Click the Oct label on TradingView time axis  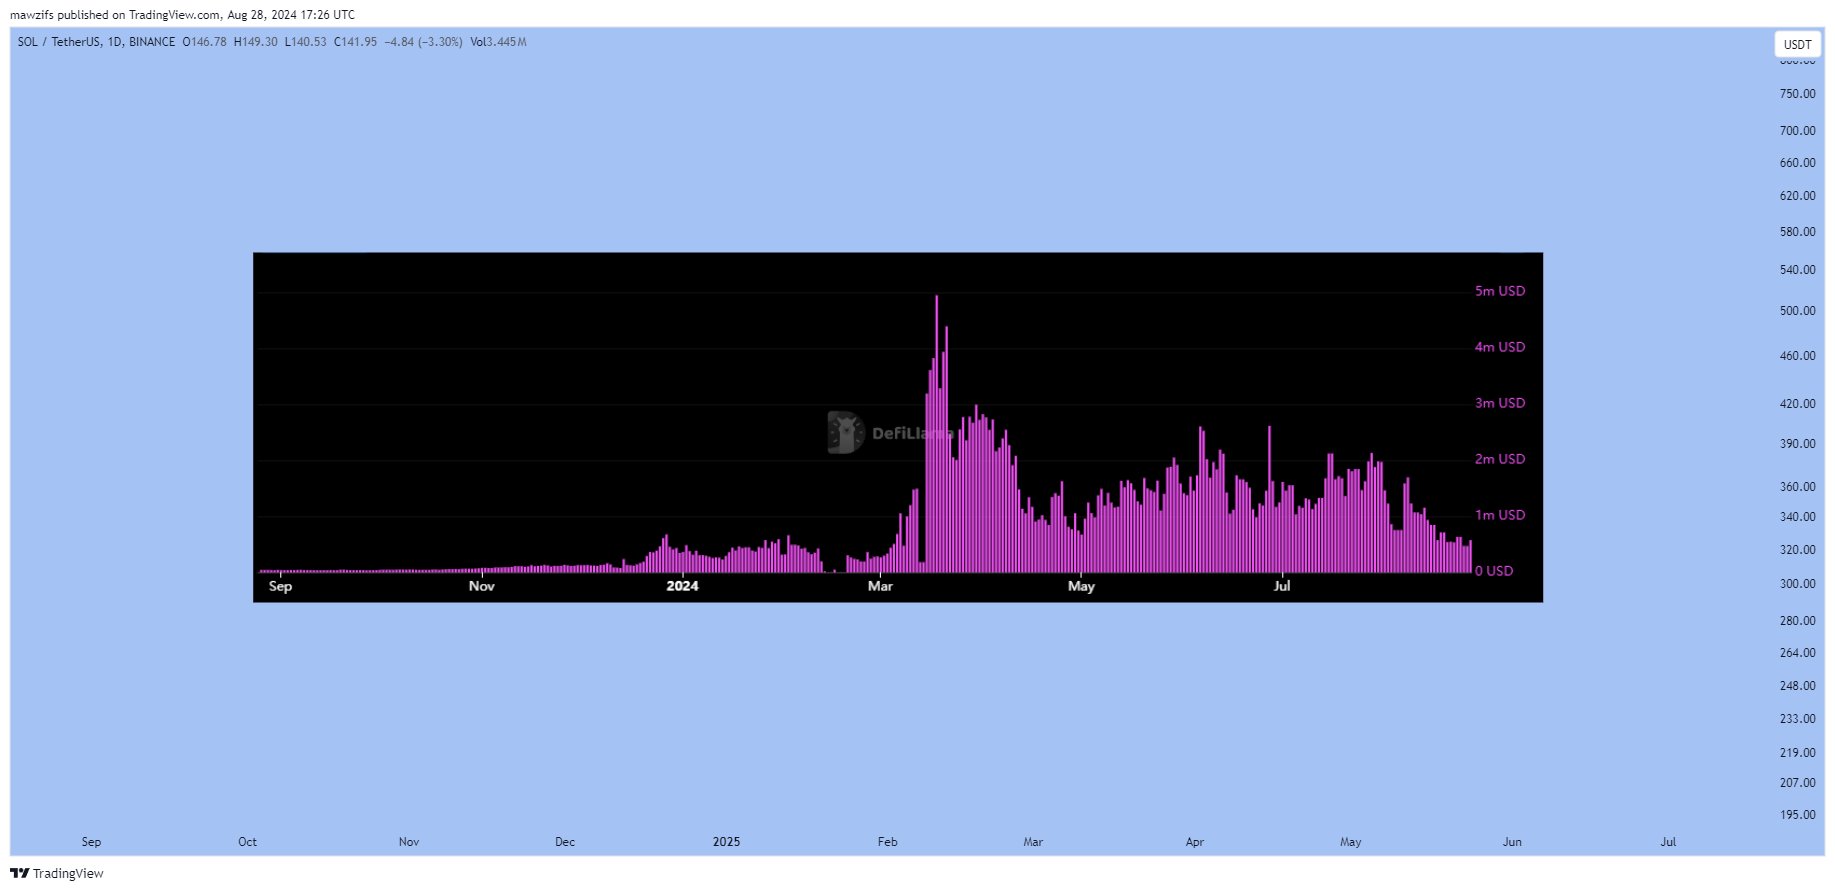tap(247, 842)
